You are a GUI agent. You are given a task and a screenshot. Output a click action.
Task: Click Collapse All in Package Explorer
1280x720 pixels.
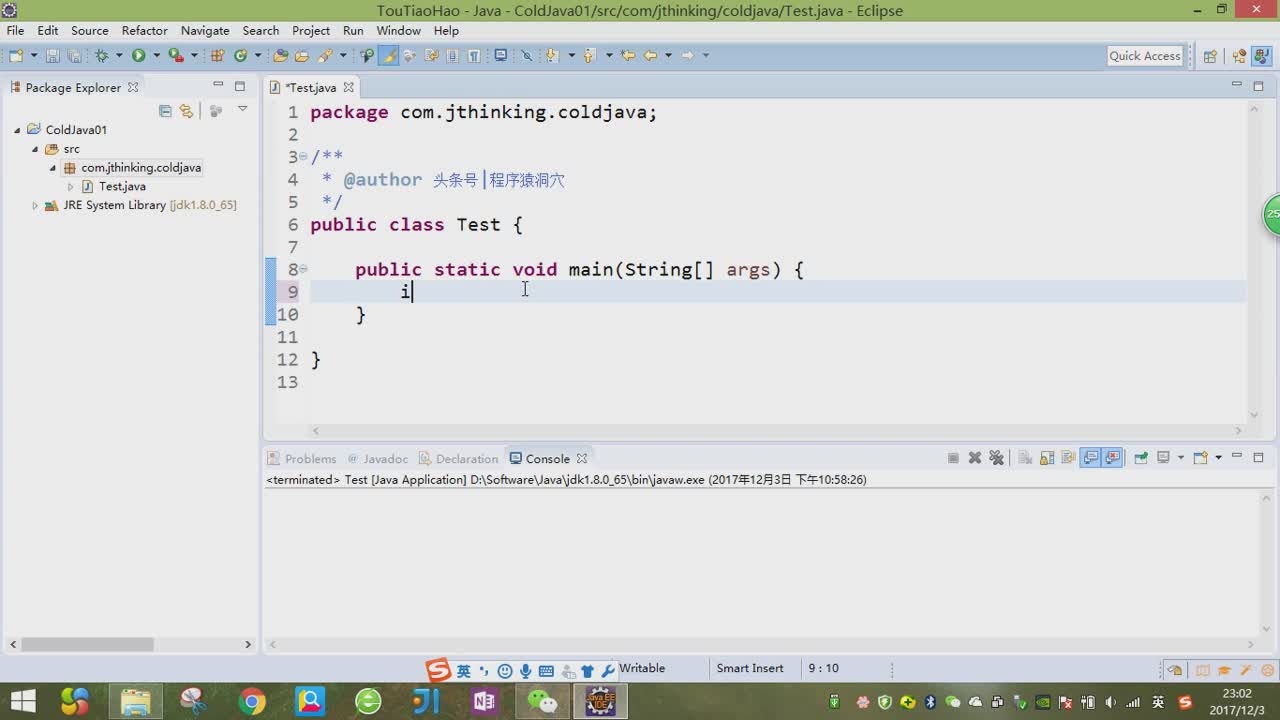(x=165, y=111)
